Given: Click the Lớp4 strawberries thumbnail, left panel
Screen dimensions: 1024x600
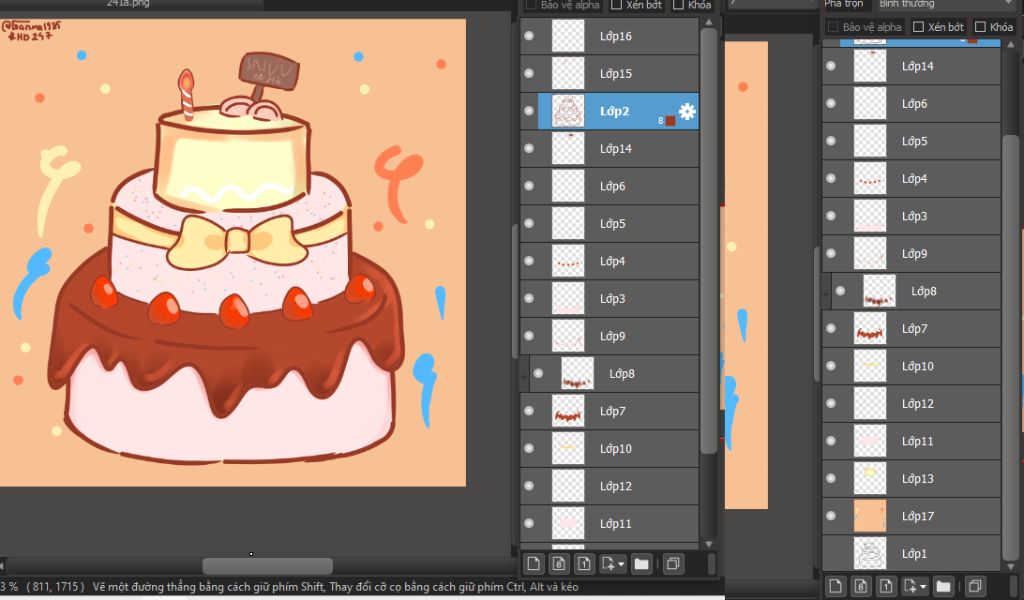Looking at the screenshot, I should click(568, 261).
